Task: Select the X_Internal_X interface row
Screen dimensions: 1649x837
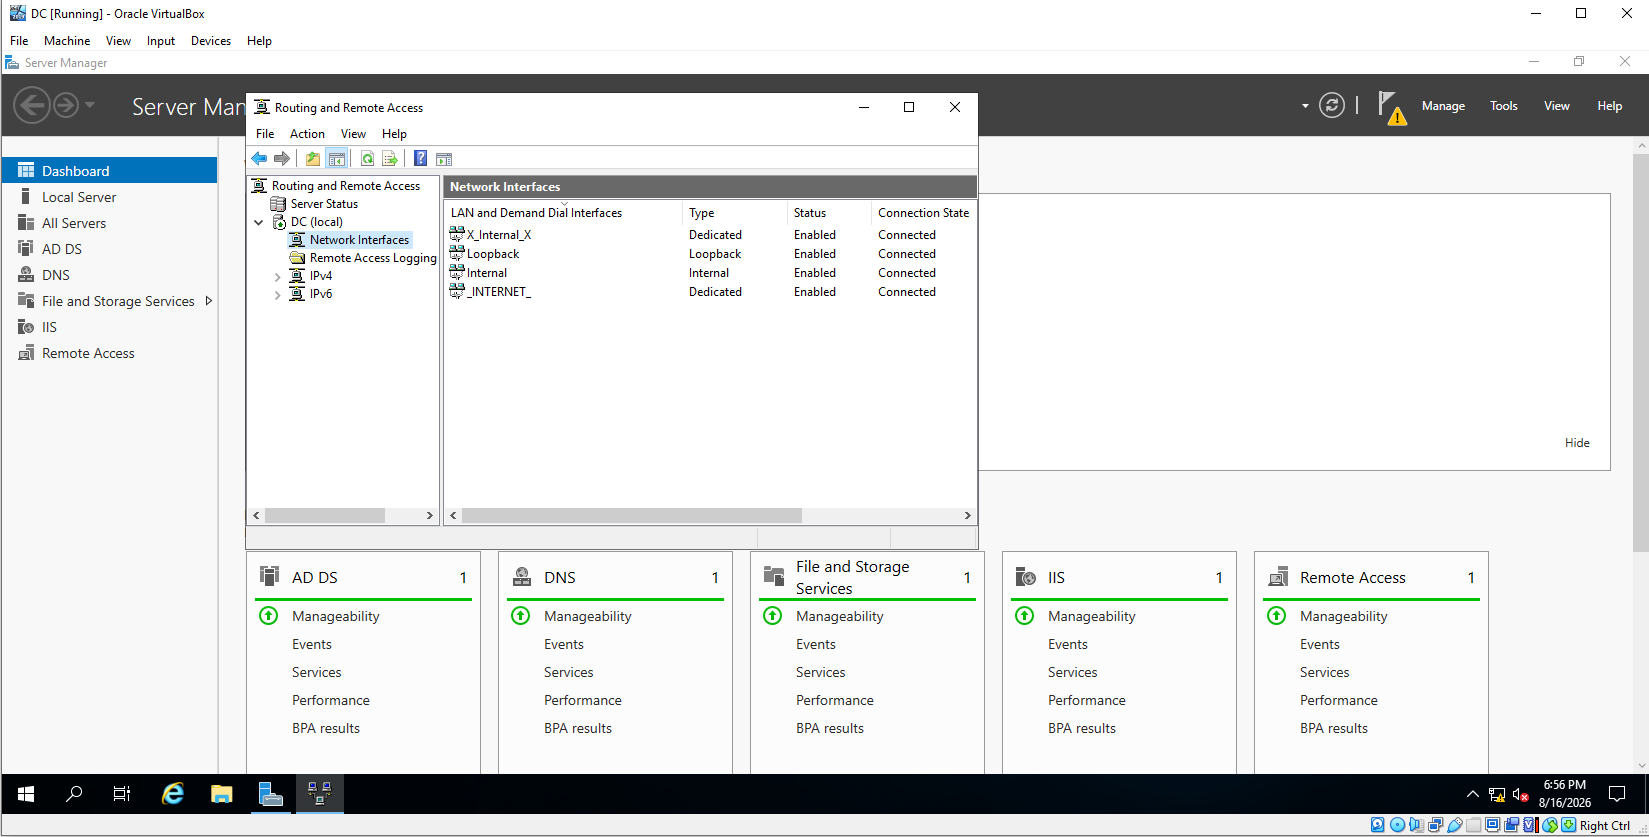Action: point(709,235)
